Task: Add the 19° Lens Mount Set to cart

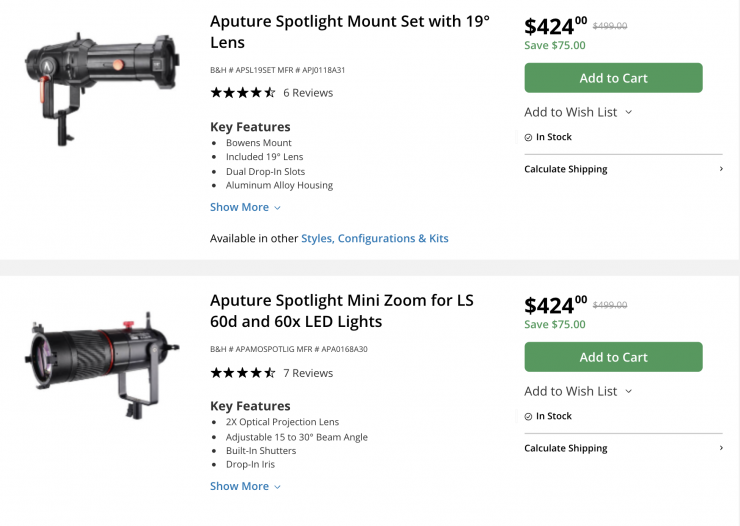Action: [x=613, y=78]
